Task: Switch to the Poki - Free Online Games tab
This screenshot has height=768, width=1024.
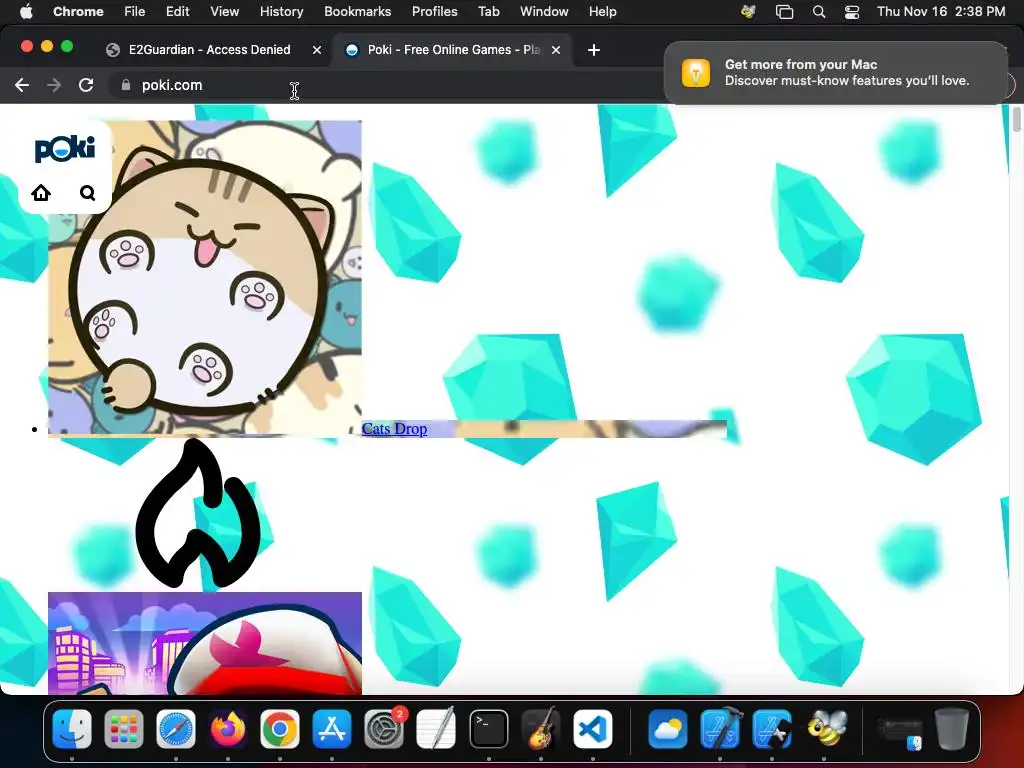Action: pos(453,50)
